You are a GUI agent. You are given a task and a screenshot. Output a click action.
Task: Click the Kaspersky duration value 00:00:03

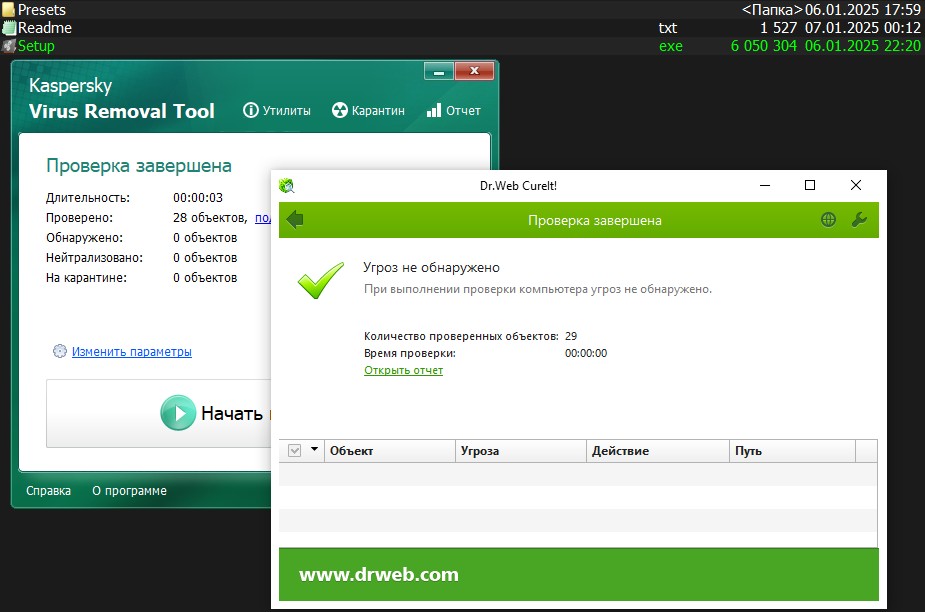point(198,198)
